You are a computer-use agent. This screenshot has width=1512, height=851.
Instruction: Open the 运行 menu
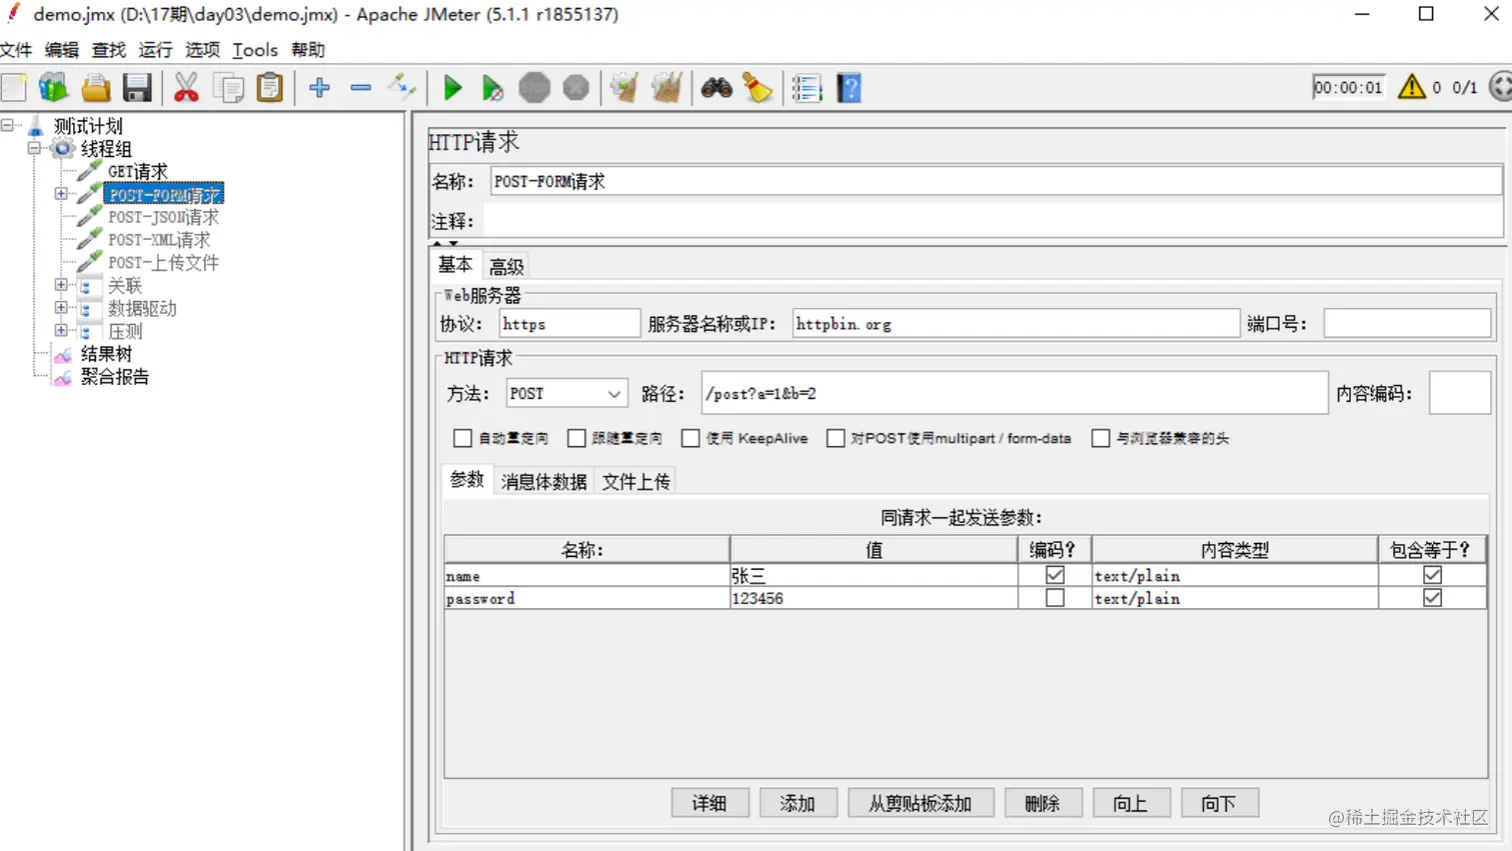coord(155,50)
